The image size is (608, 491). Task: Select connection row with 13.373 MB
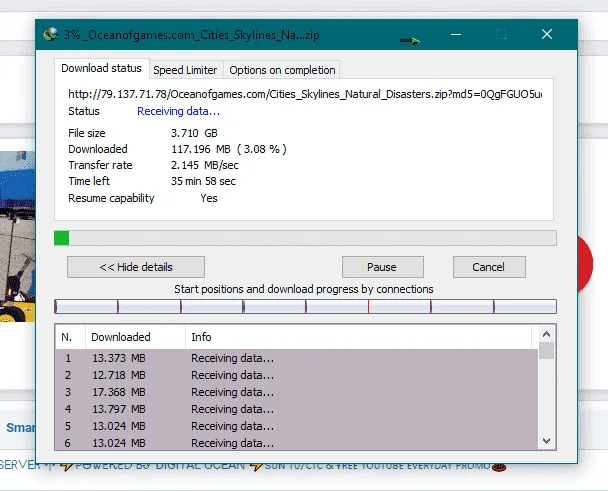coord(297,358)
